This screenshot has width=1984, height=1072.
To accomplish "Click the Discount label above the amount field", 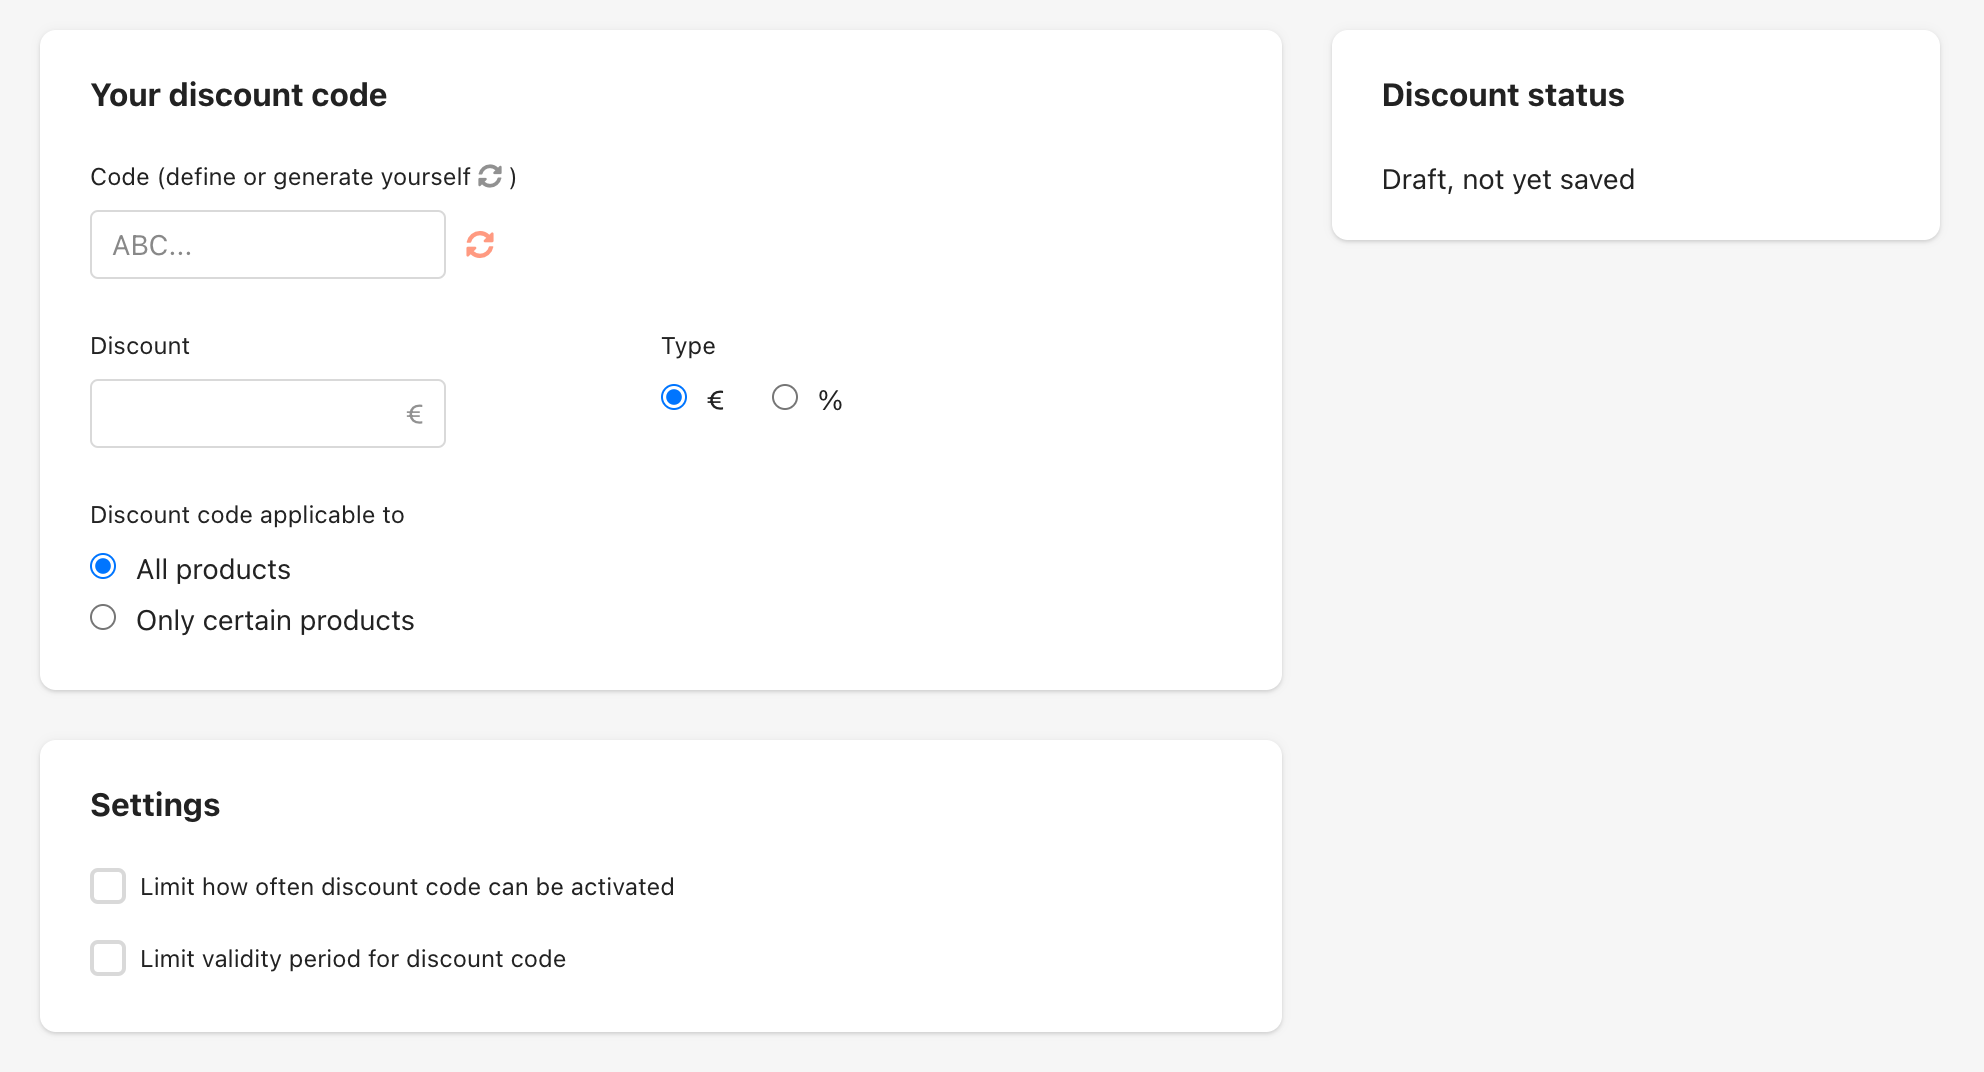I will click(x=140, y=345).
